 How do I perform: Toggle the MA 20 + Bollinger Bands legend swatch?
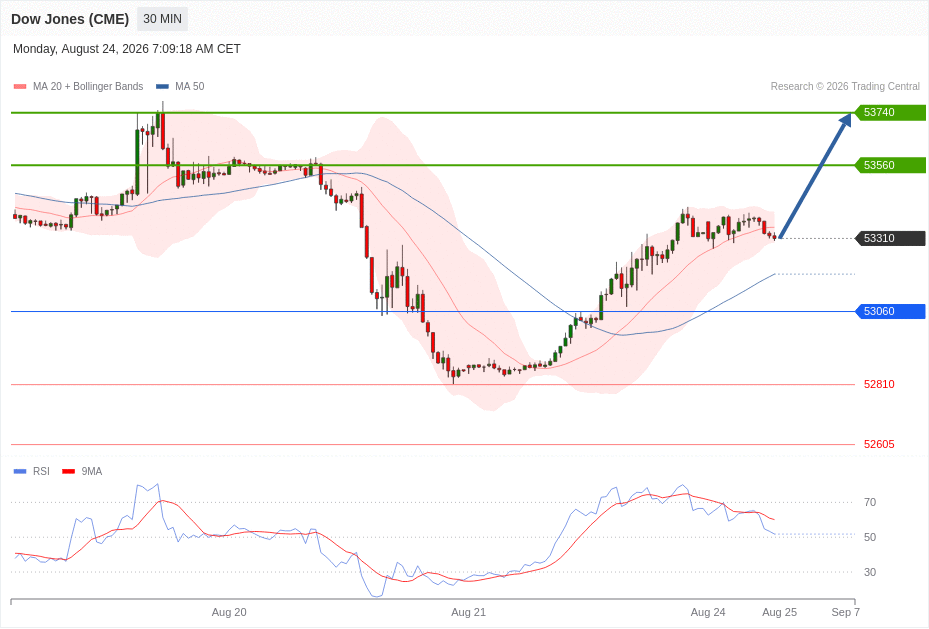[x=20, y=86]
